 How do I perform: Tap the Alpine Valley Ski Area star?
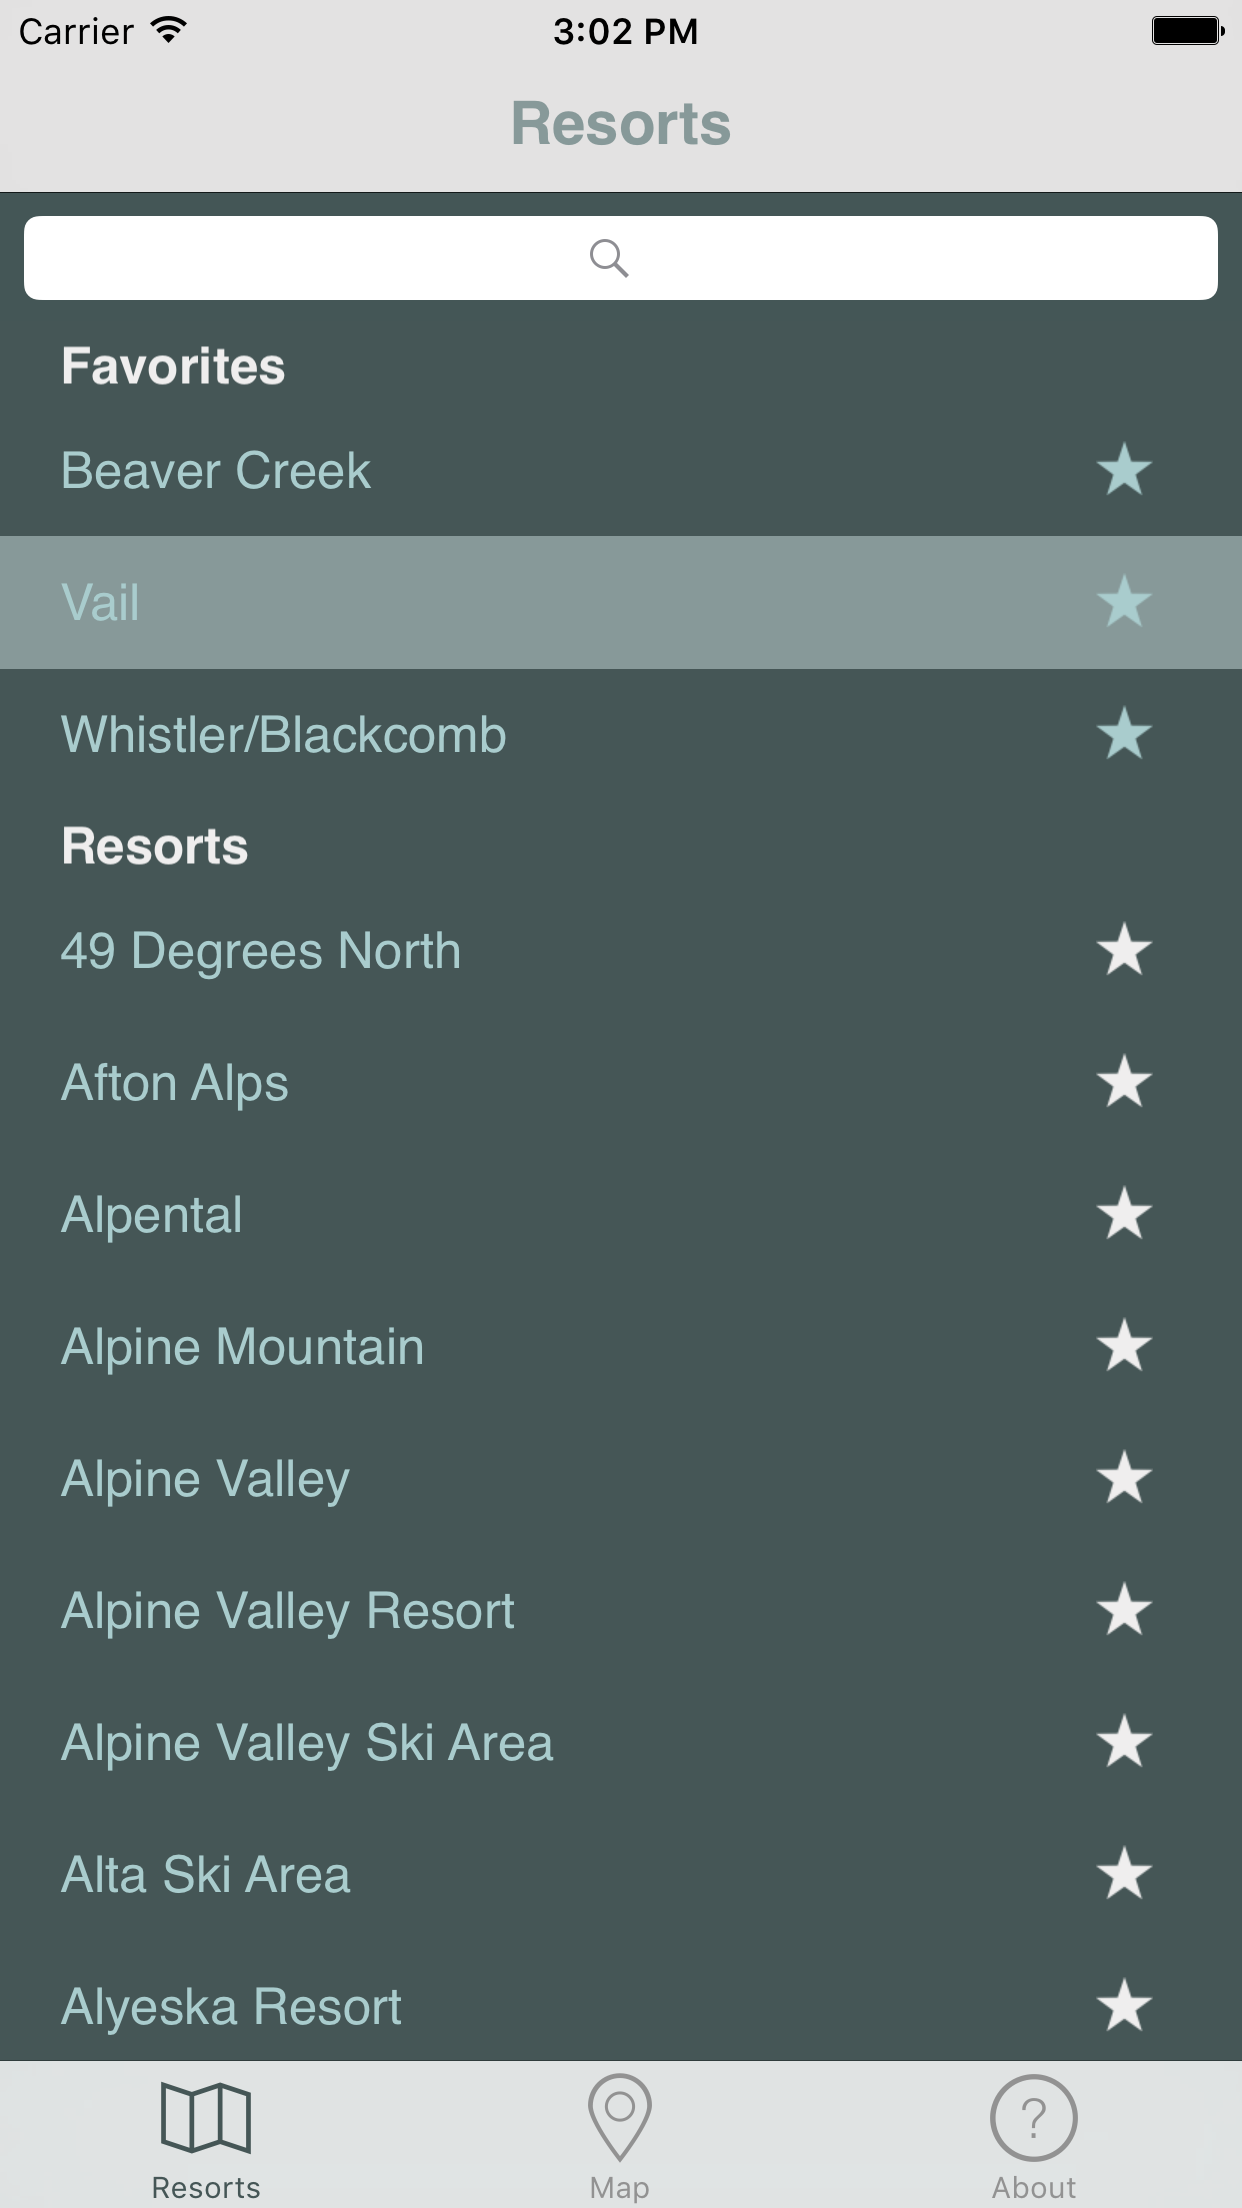coord(1124,1742)
